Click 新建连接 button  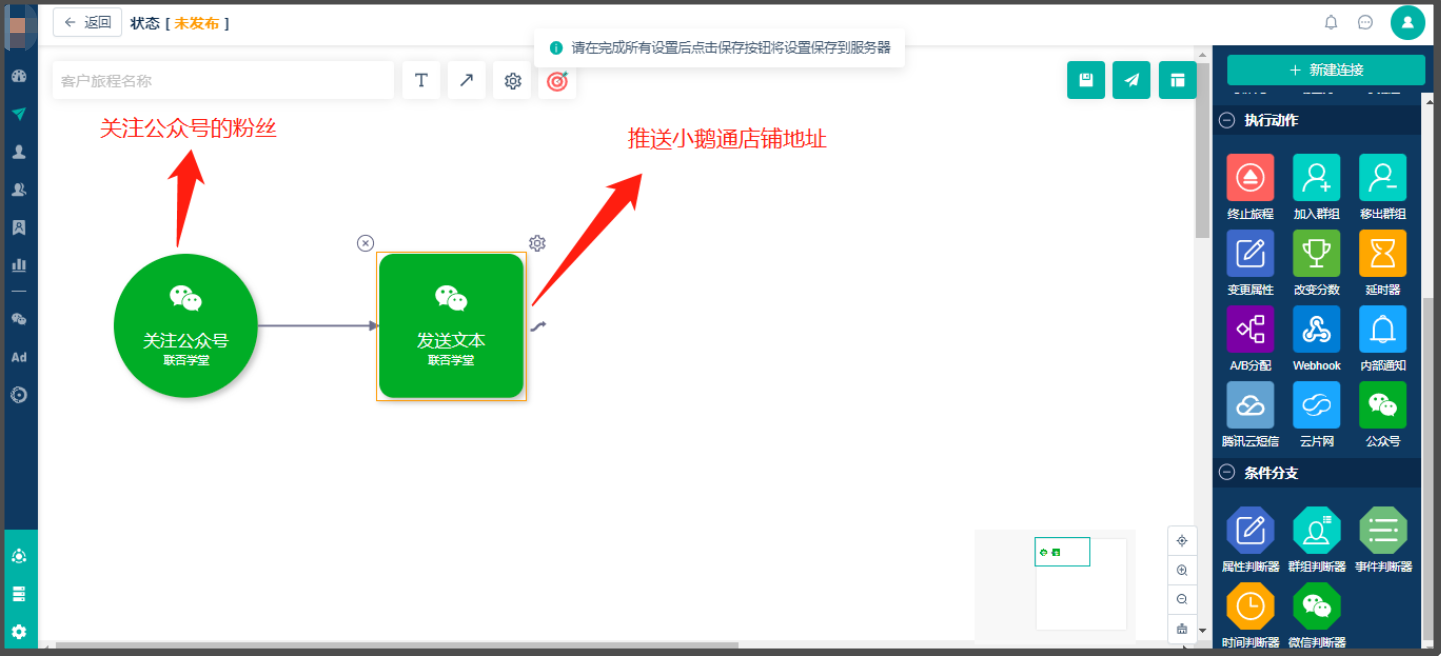click(1326, 70)
